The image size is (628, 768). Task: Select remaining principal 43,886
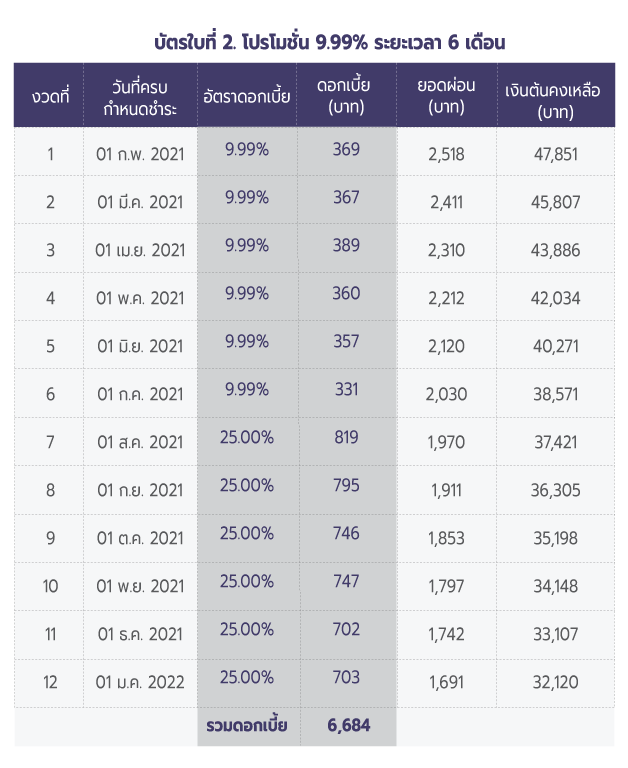pyautogui.click(x=556, y=250)
